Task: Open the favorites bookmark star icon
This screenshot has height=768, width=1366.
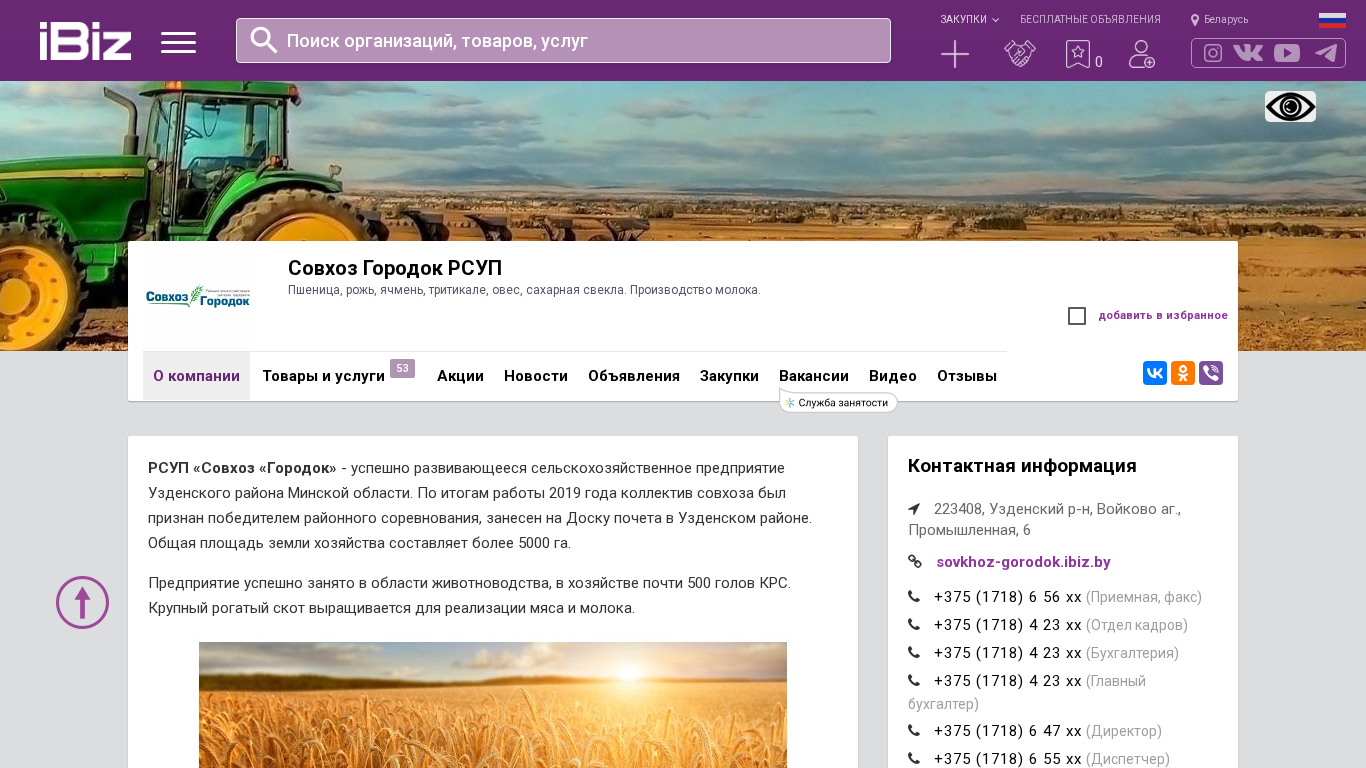Action: (1078, 54)
